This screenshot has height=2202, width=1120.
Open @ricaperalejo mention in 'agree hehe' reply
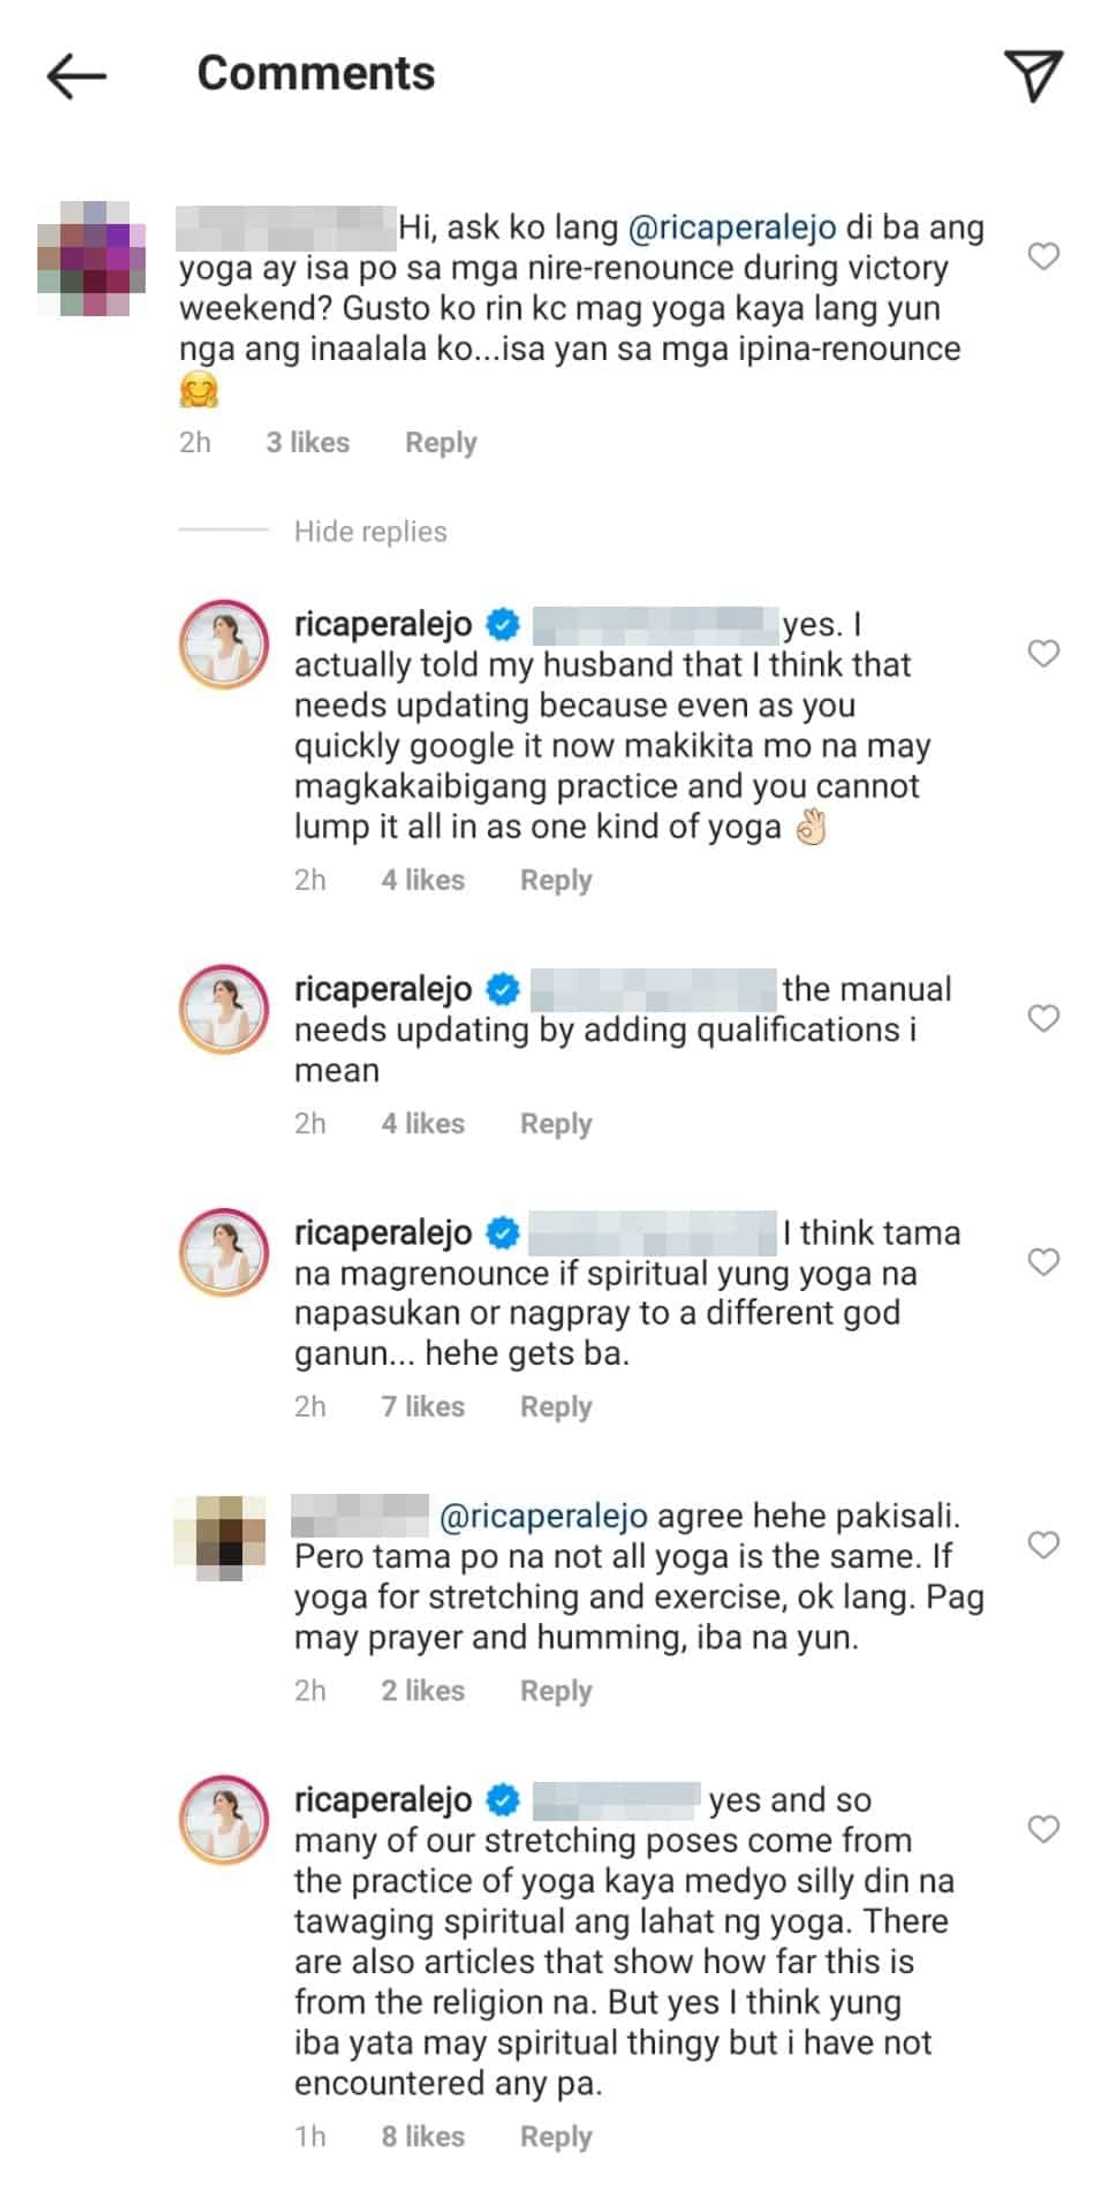click(x=543, y=1516)
